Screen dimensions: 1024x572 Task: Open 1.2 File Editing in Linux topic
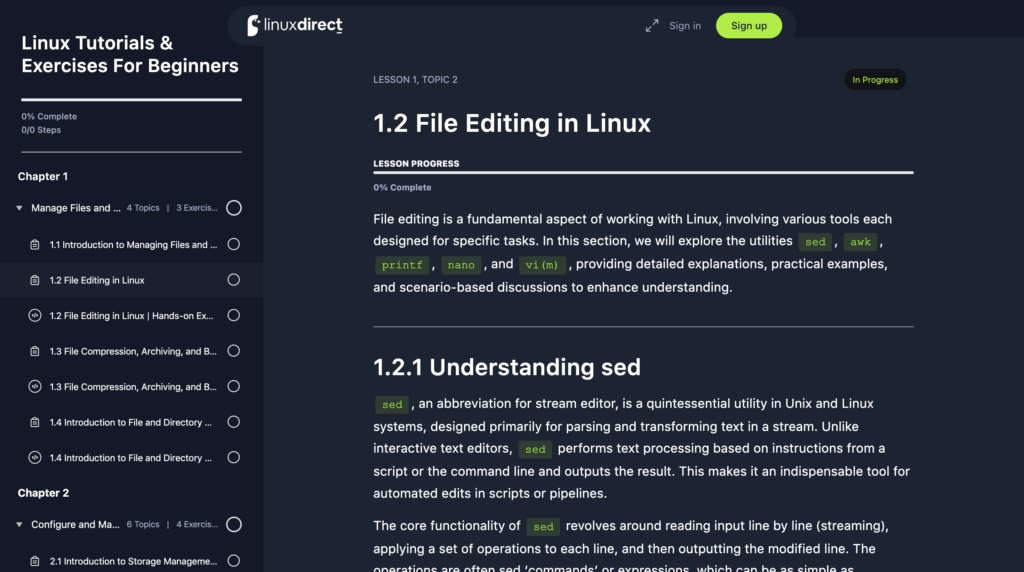pos(97,280)
